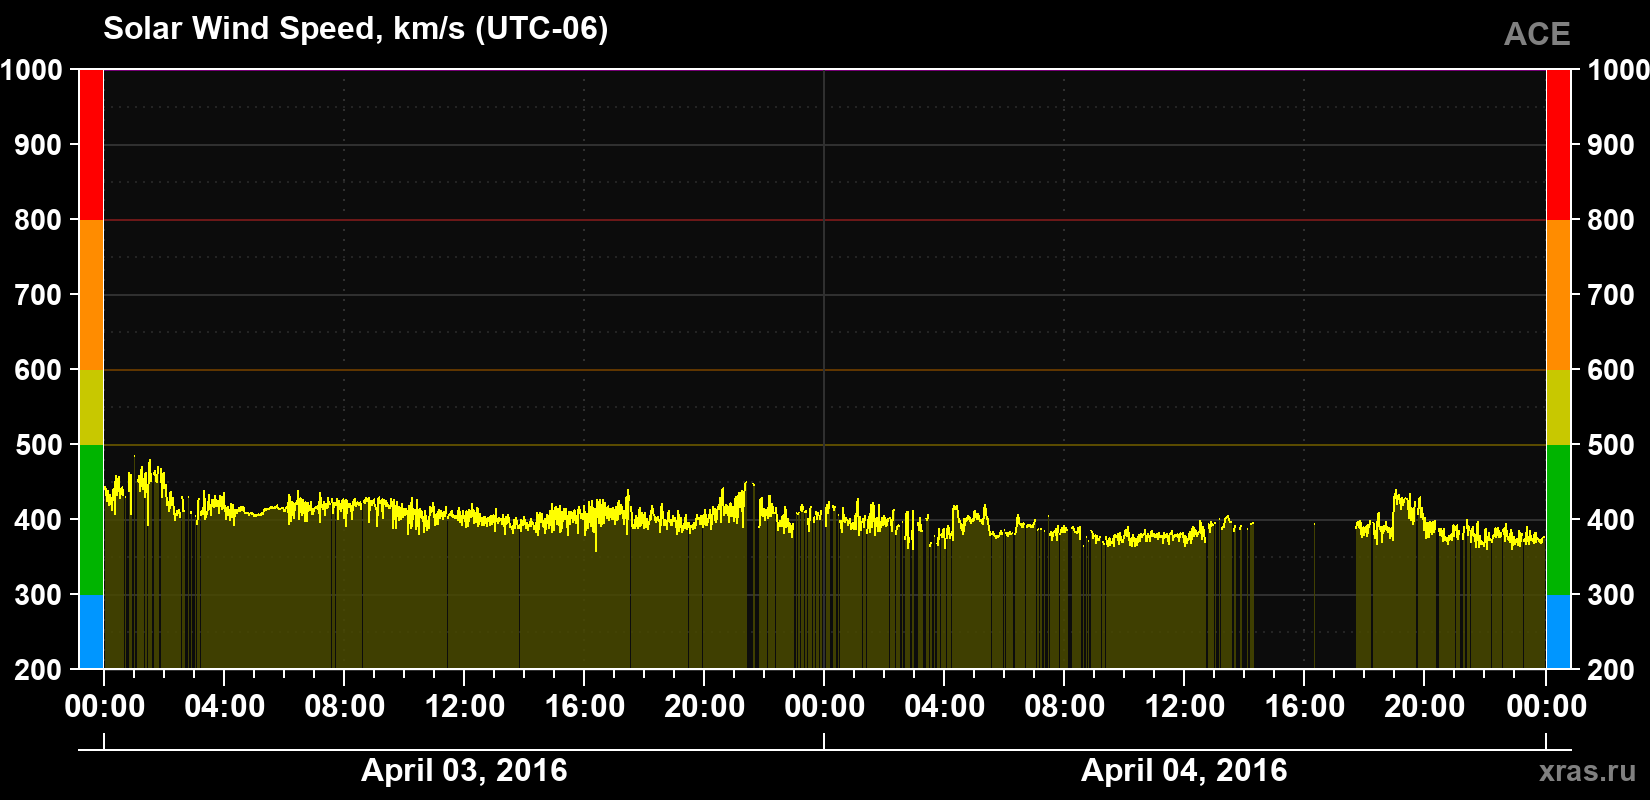Click the green band on the right scale
Viewport: 1650px width, 800px height.
click(1558, 520)
